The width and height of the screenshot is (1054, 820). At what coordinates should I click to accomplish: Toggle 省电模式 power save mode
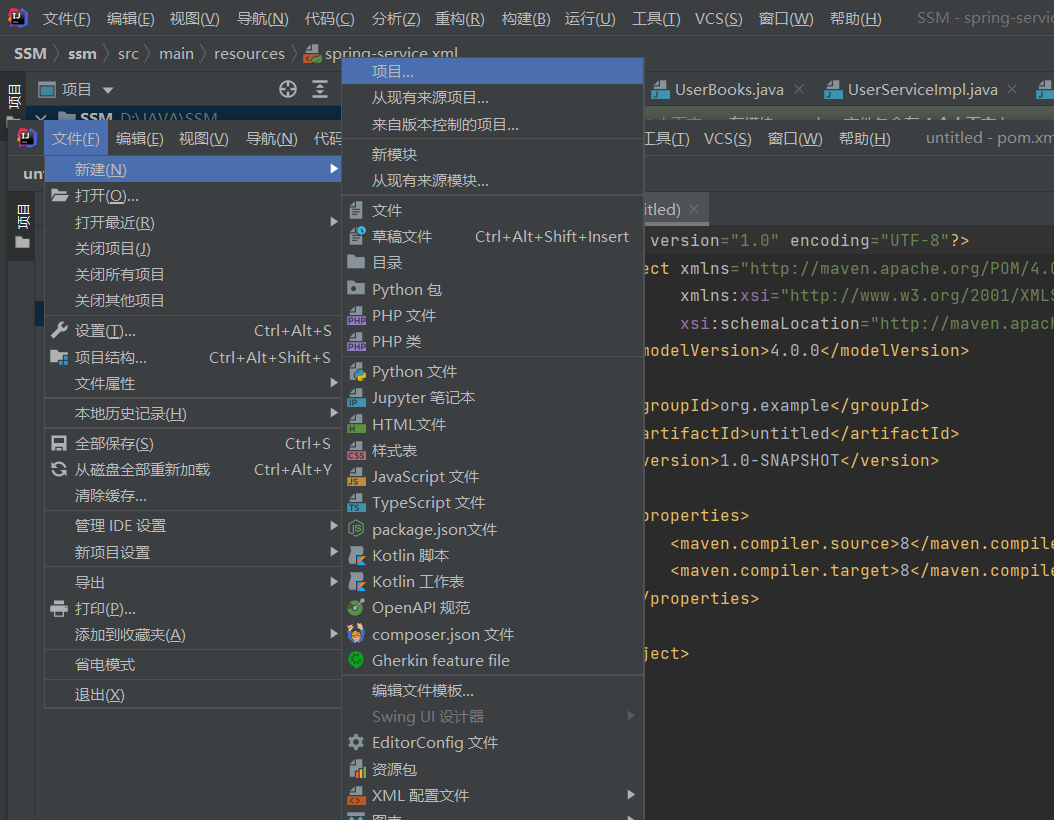(193, 665)
